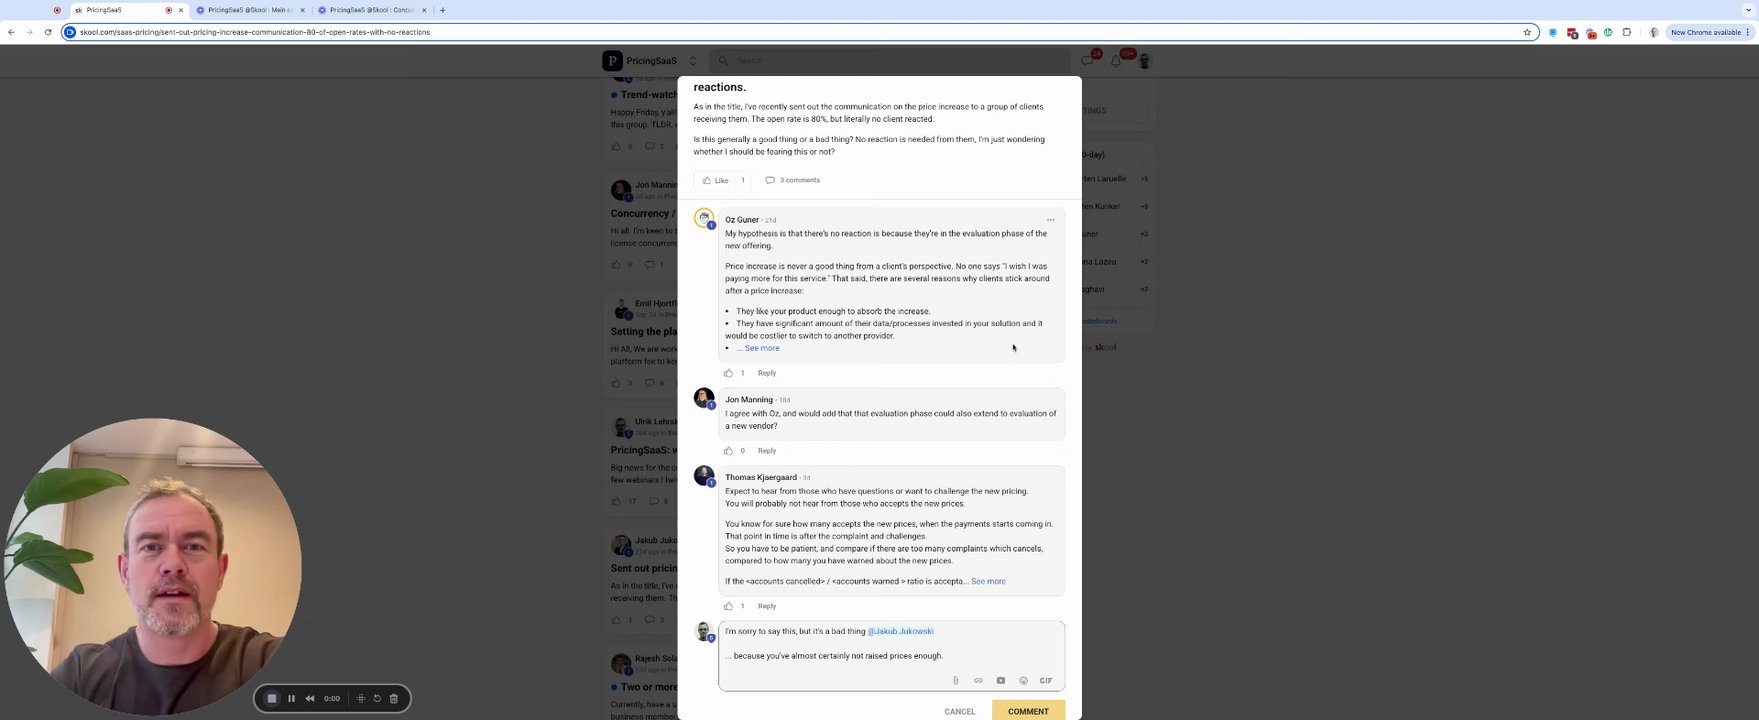Open Jon Manning's avatar in comments
1759x720 pixels.
(x=704, y=398)
